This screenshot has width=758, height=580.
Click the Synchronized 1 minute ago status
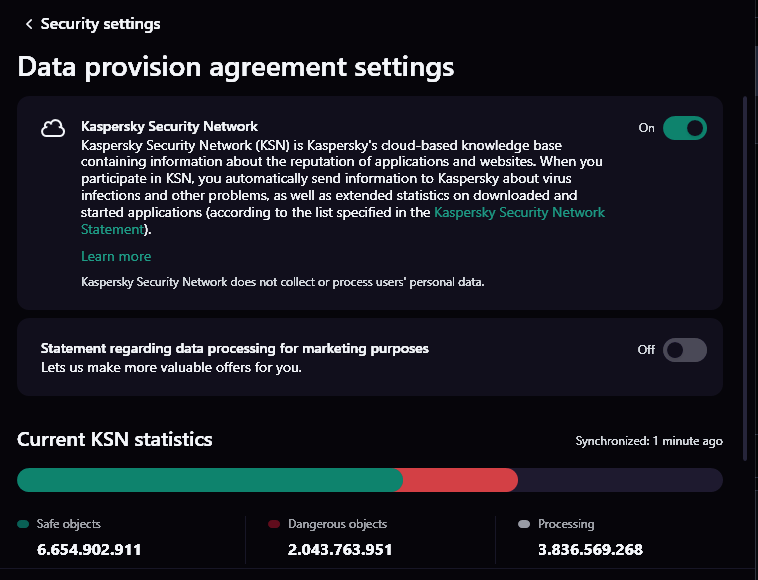pyautogui.click(x=649, y=441)
